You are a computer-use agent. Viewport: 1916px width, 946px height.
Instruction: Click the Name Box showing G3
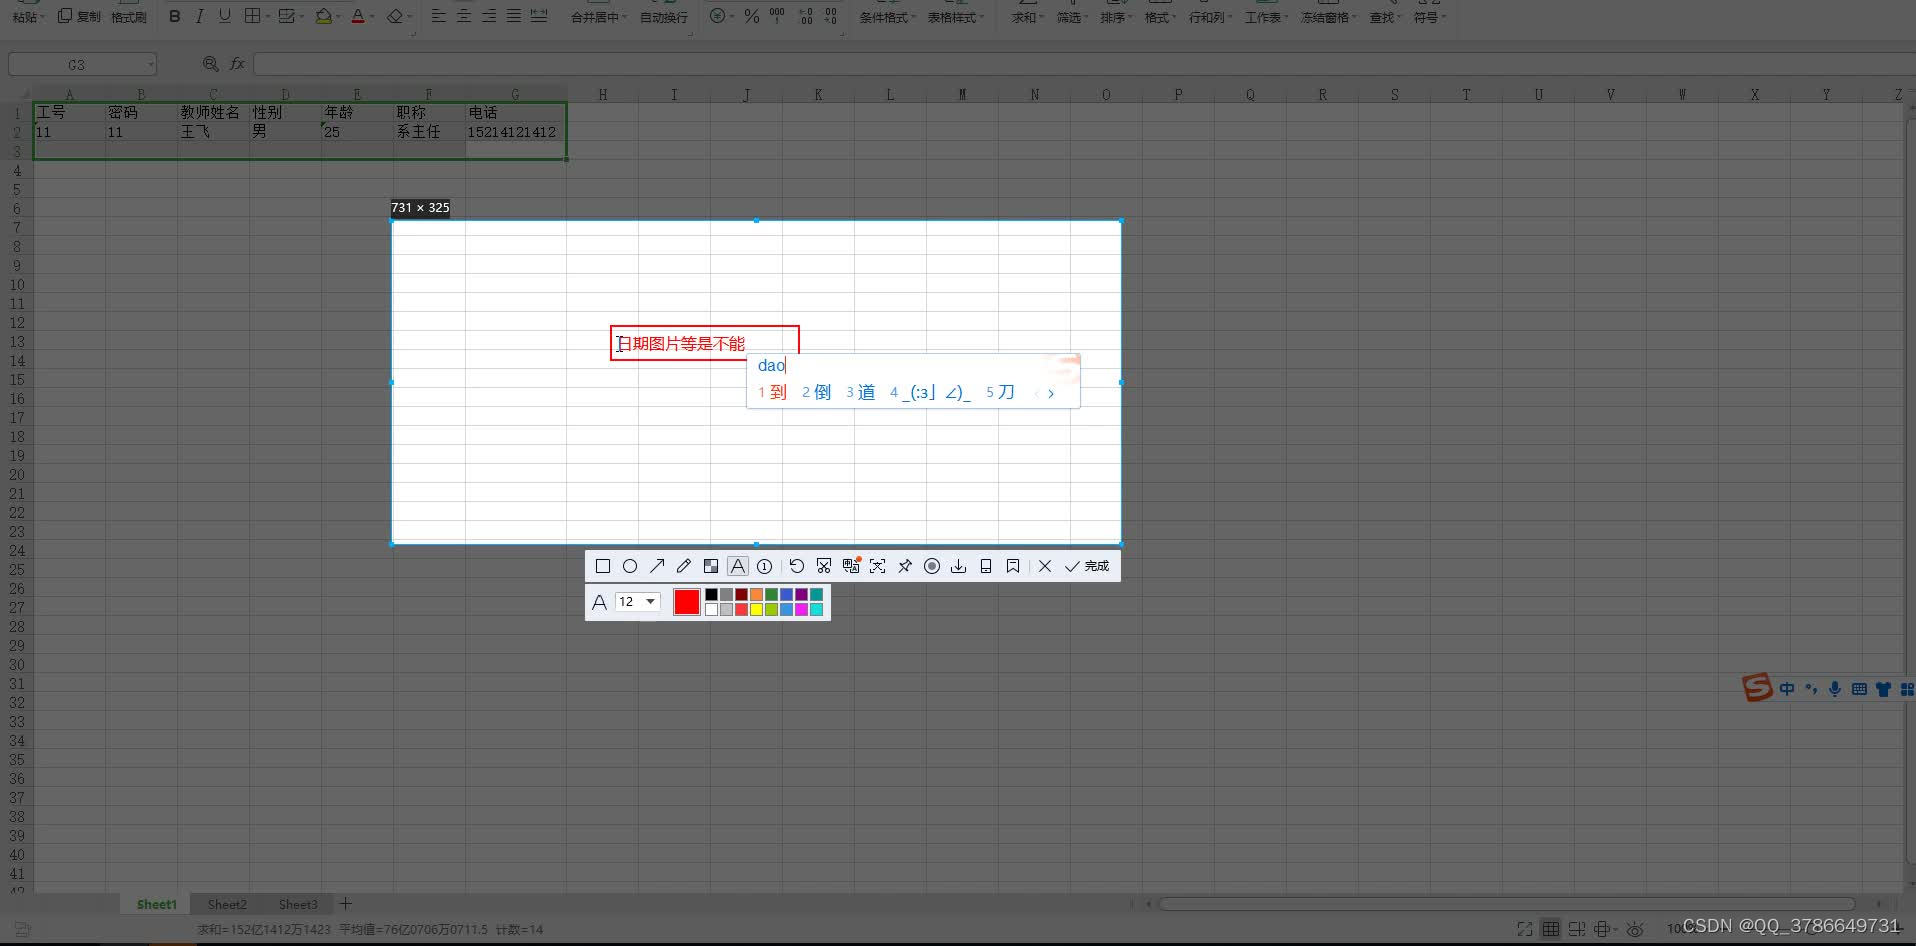coord(82,64)
